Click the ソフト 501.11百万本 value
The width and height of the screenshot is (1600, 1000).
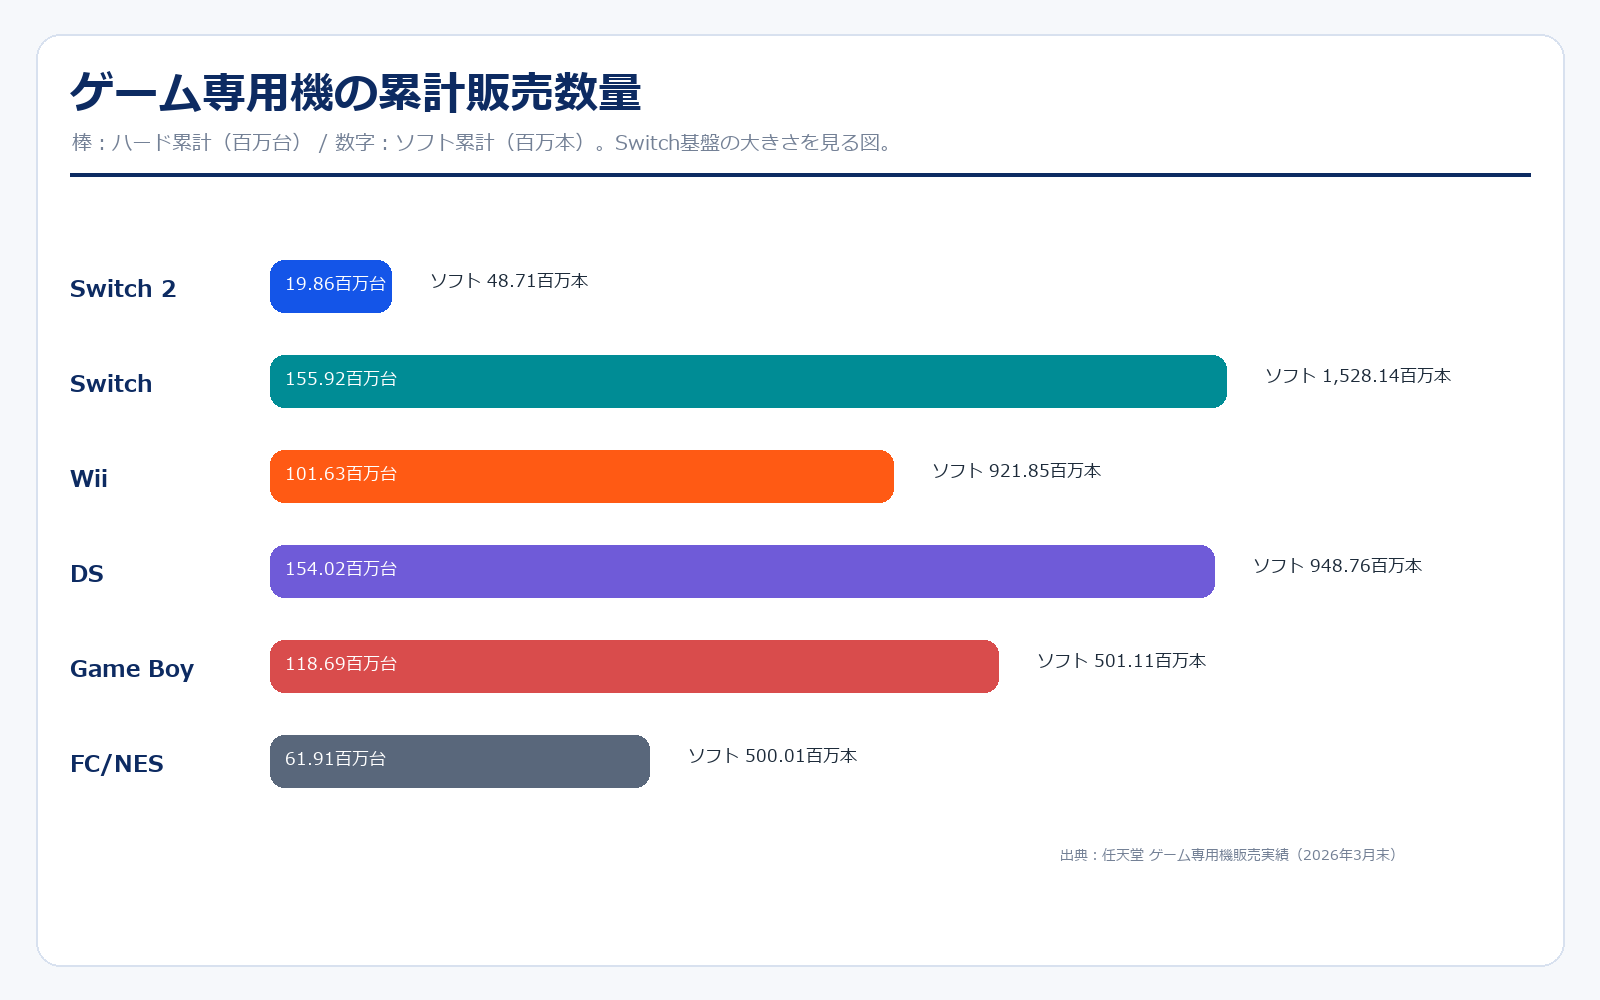[1122, 661]
